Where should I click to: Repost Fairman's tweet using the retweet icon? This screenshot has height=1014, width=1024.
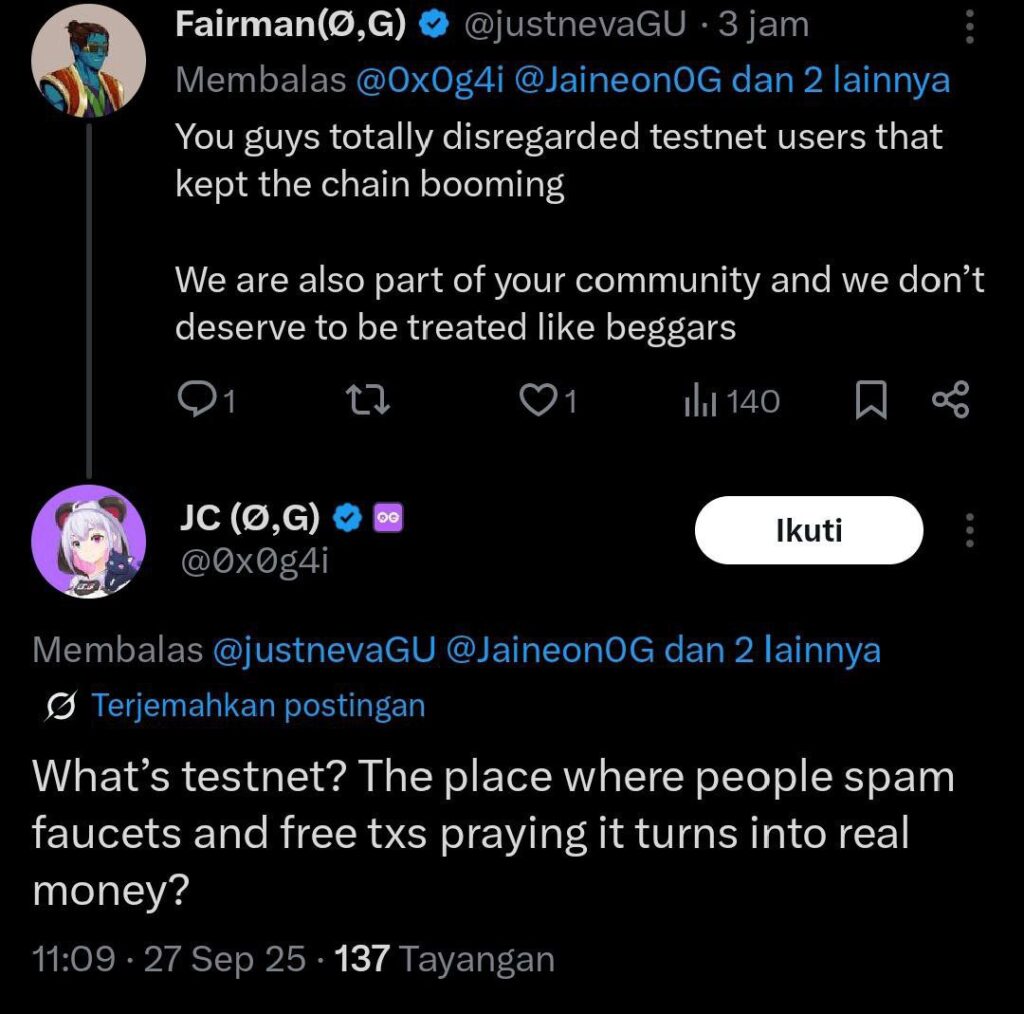(x=367, y=401)
